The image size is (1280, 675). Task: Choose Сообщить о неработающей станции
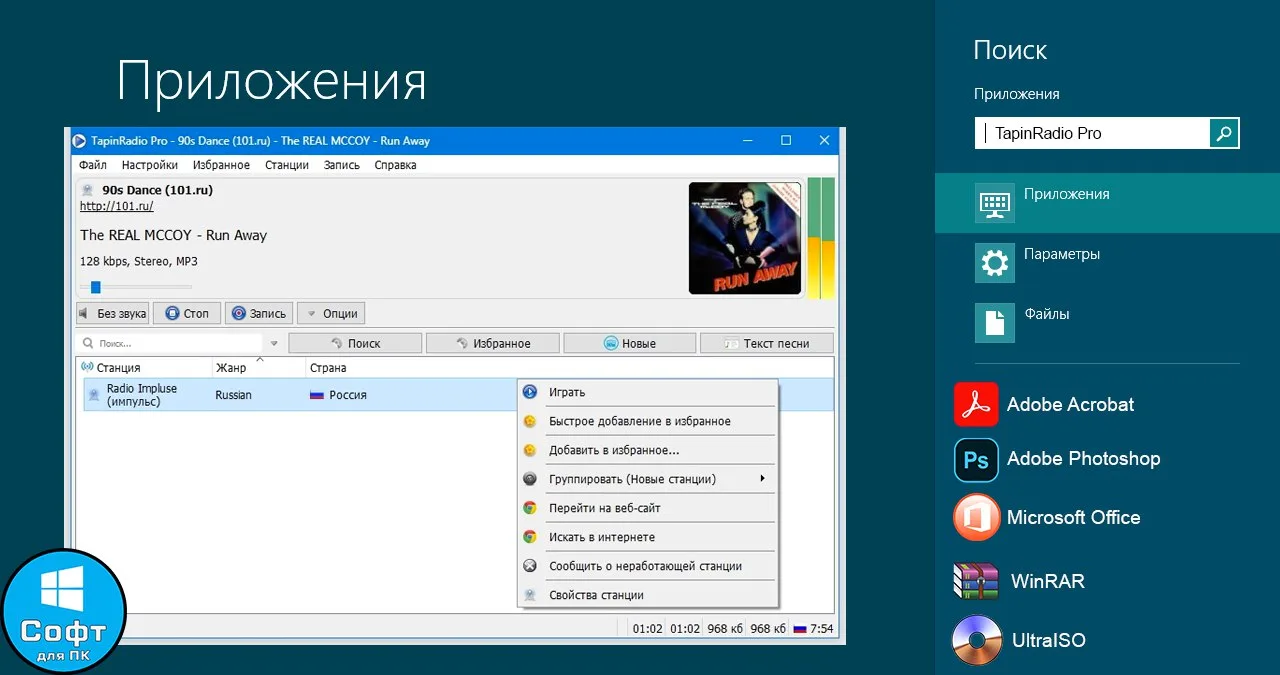coord(648,566)
